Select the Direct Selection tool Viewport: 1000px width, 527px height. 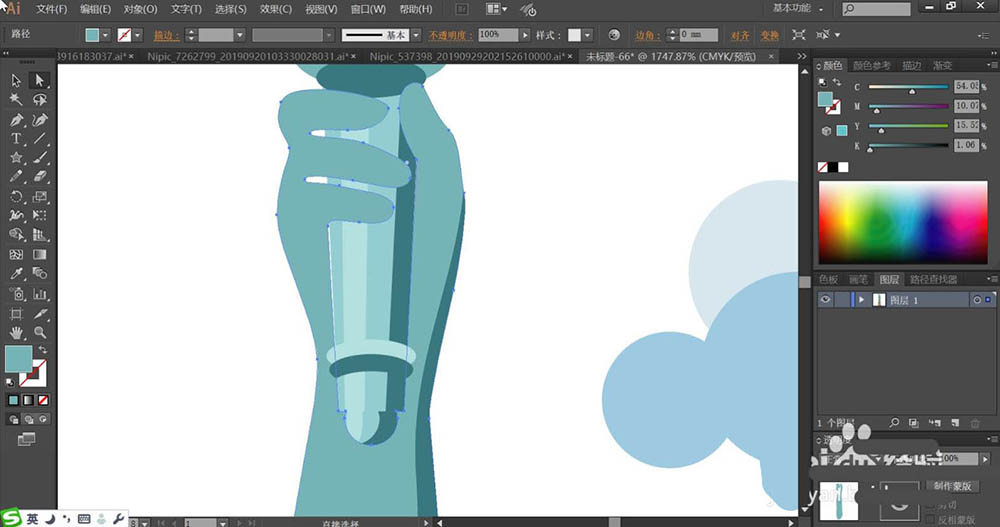click(40, 80)
